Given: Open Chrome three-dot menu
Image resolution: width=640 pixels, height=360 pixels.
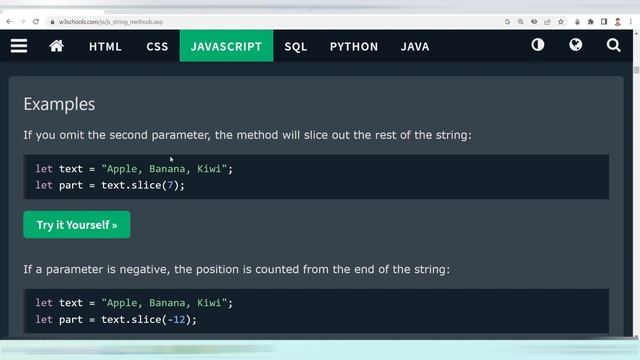Looking at the screenshot, I should pos(631,22).
